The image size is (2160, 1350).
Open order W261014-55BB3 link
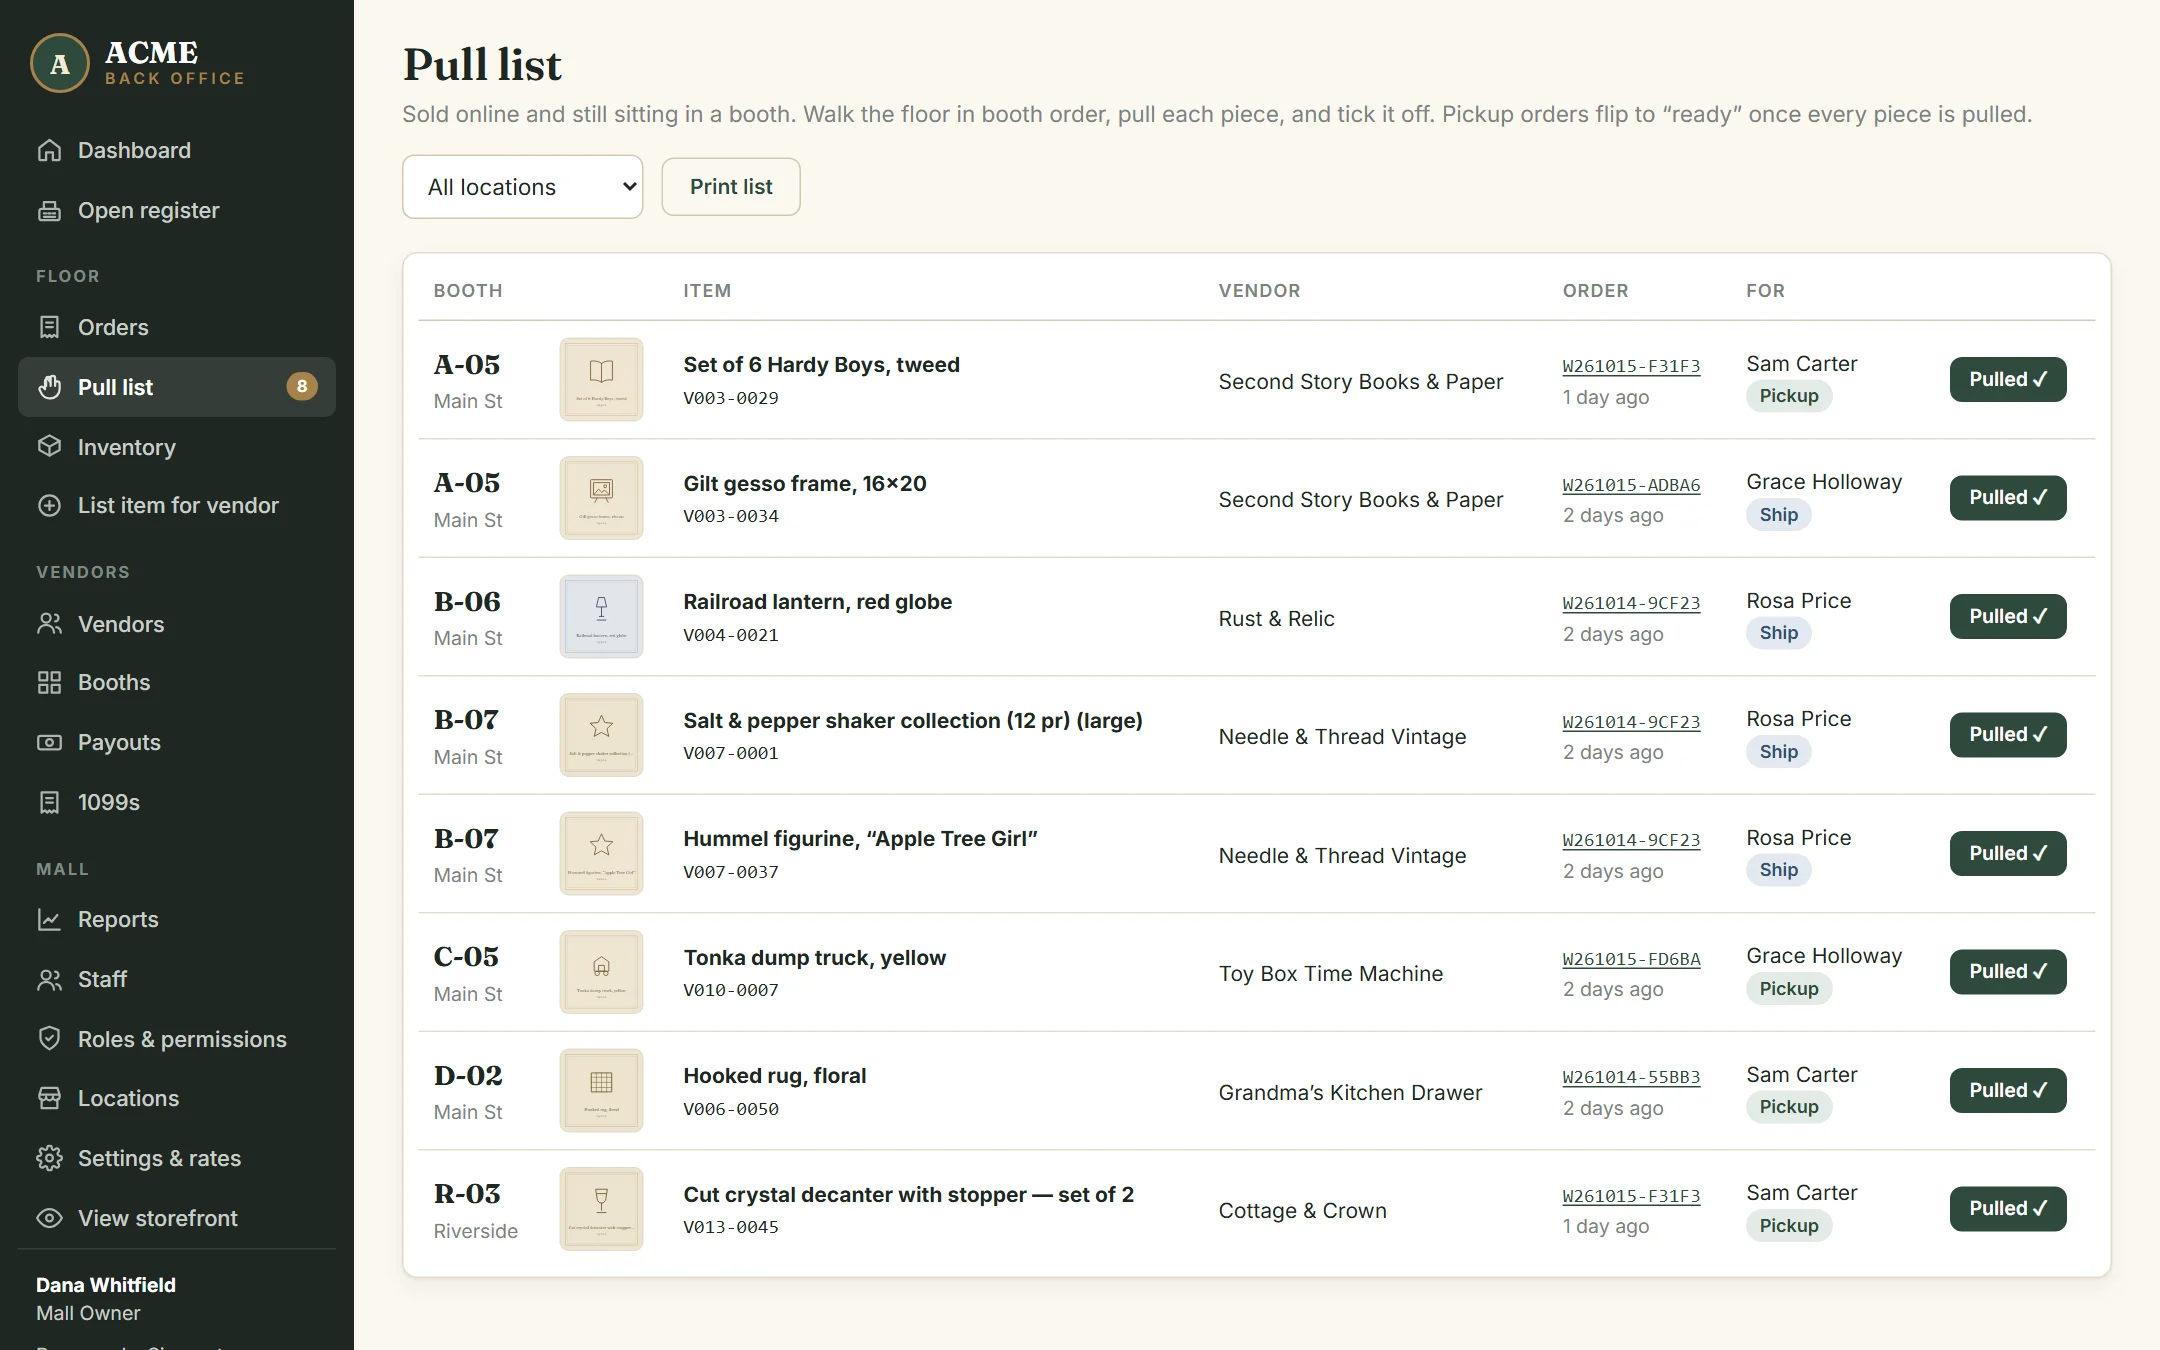[1631, 1077]
